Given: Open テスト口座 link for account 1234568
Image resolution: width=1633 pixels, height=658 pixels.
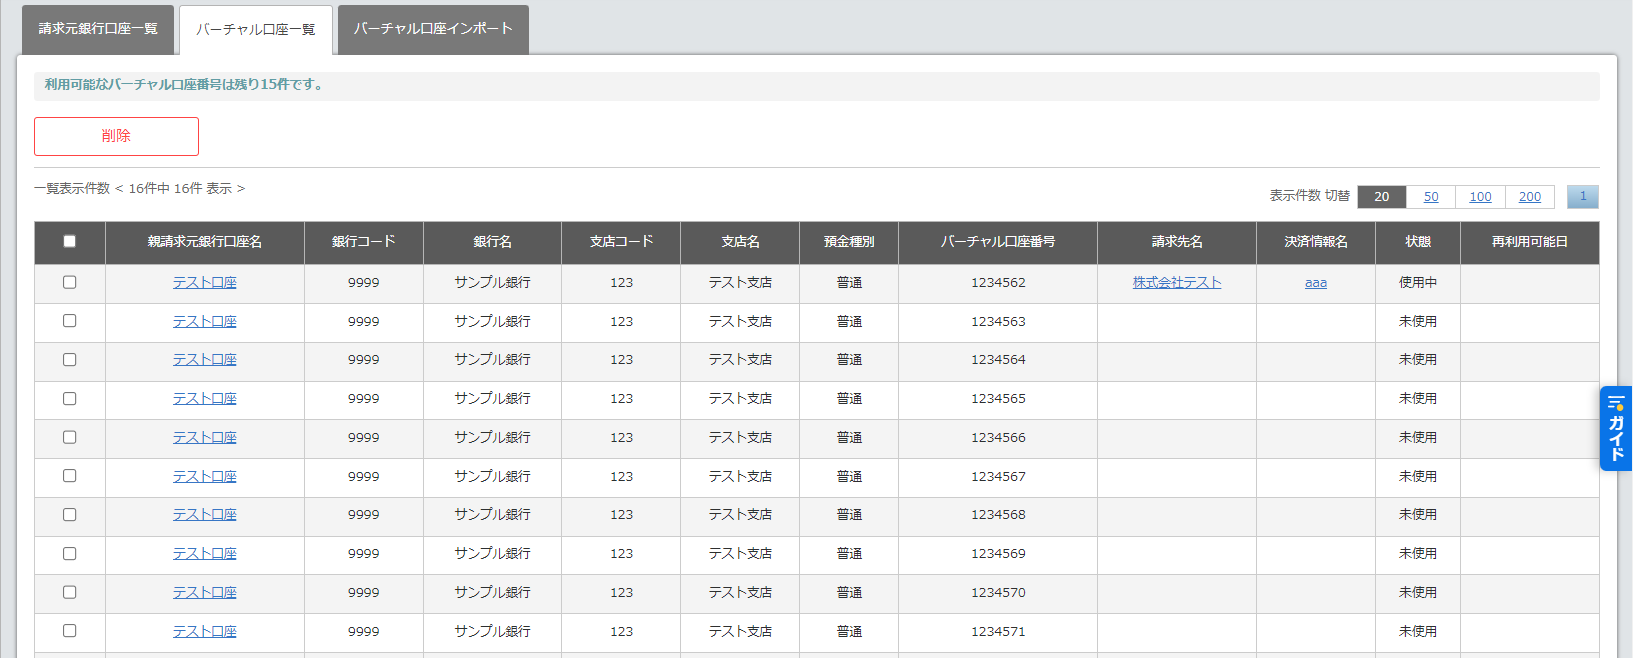Looking at the screenshot, I should point(204,515).
